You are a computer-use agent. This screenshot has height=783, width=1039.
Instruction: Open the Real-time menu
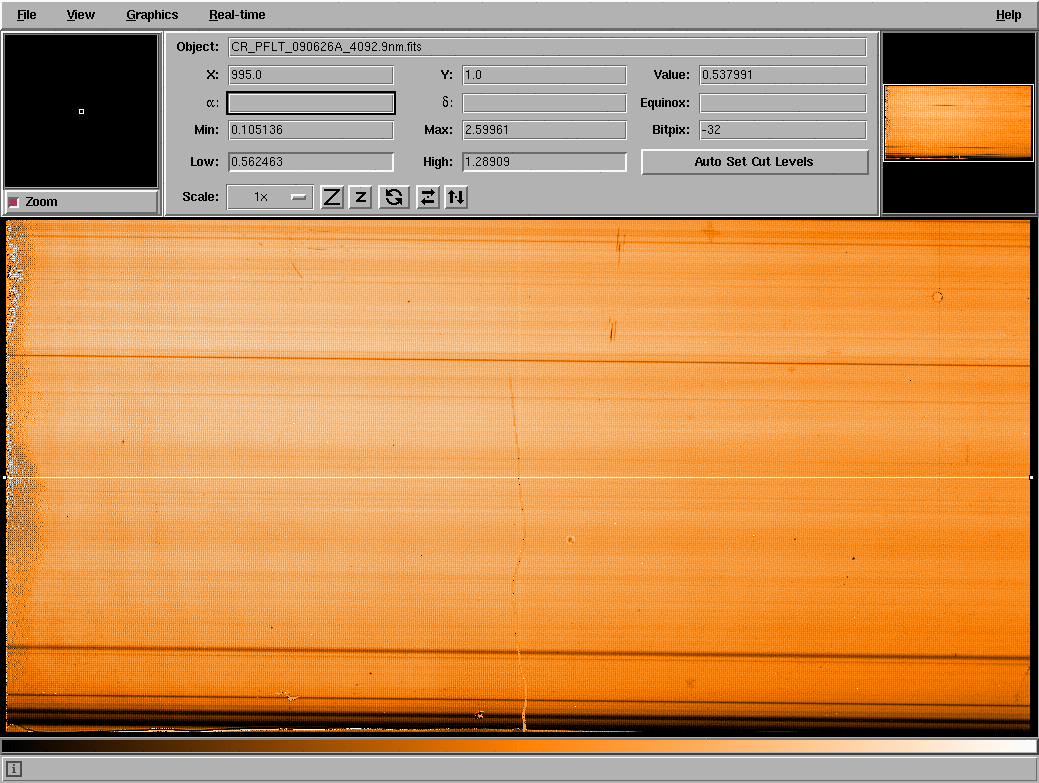pos(237,15)
